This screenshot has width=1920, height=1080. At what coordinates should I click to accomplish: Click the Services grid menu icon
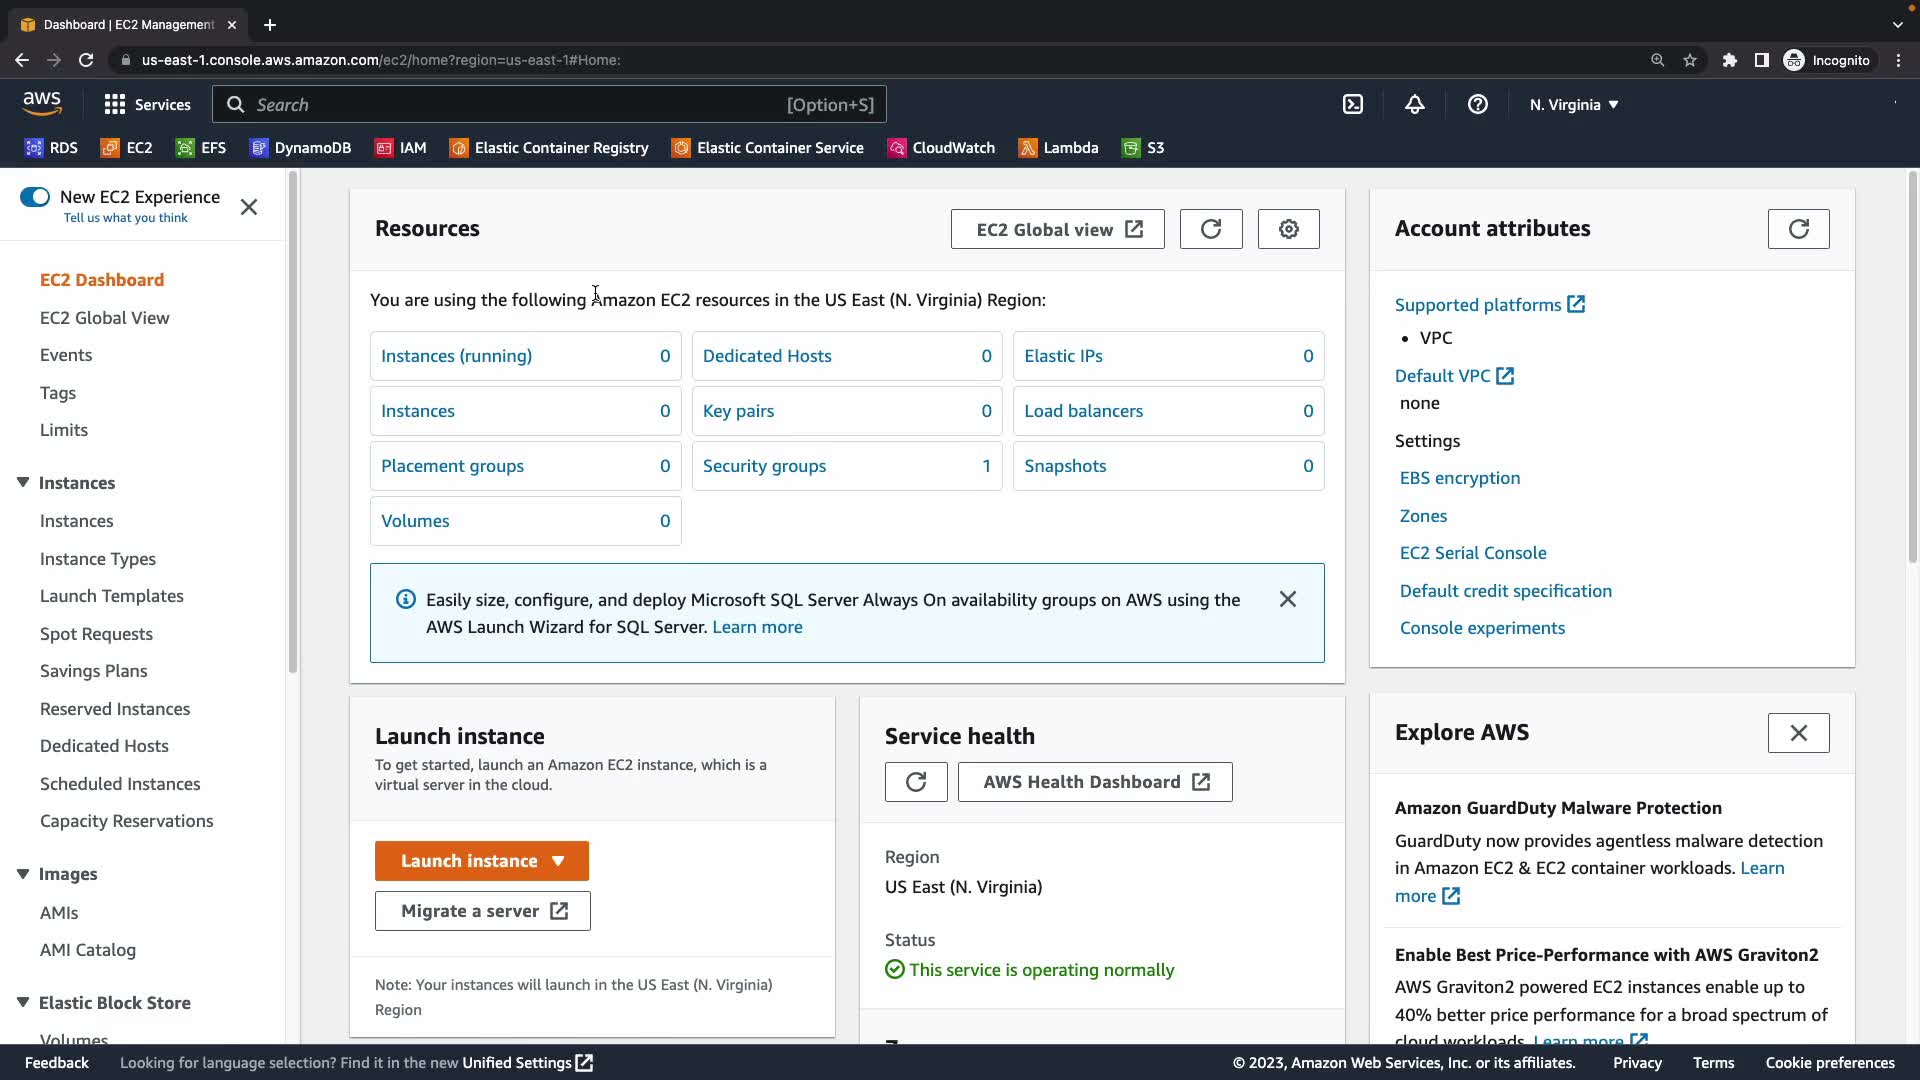pyautogui.click(x=115, y=104)
